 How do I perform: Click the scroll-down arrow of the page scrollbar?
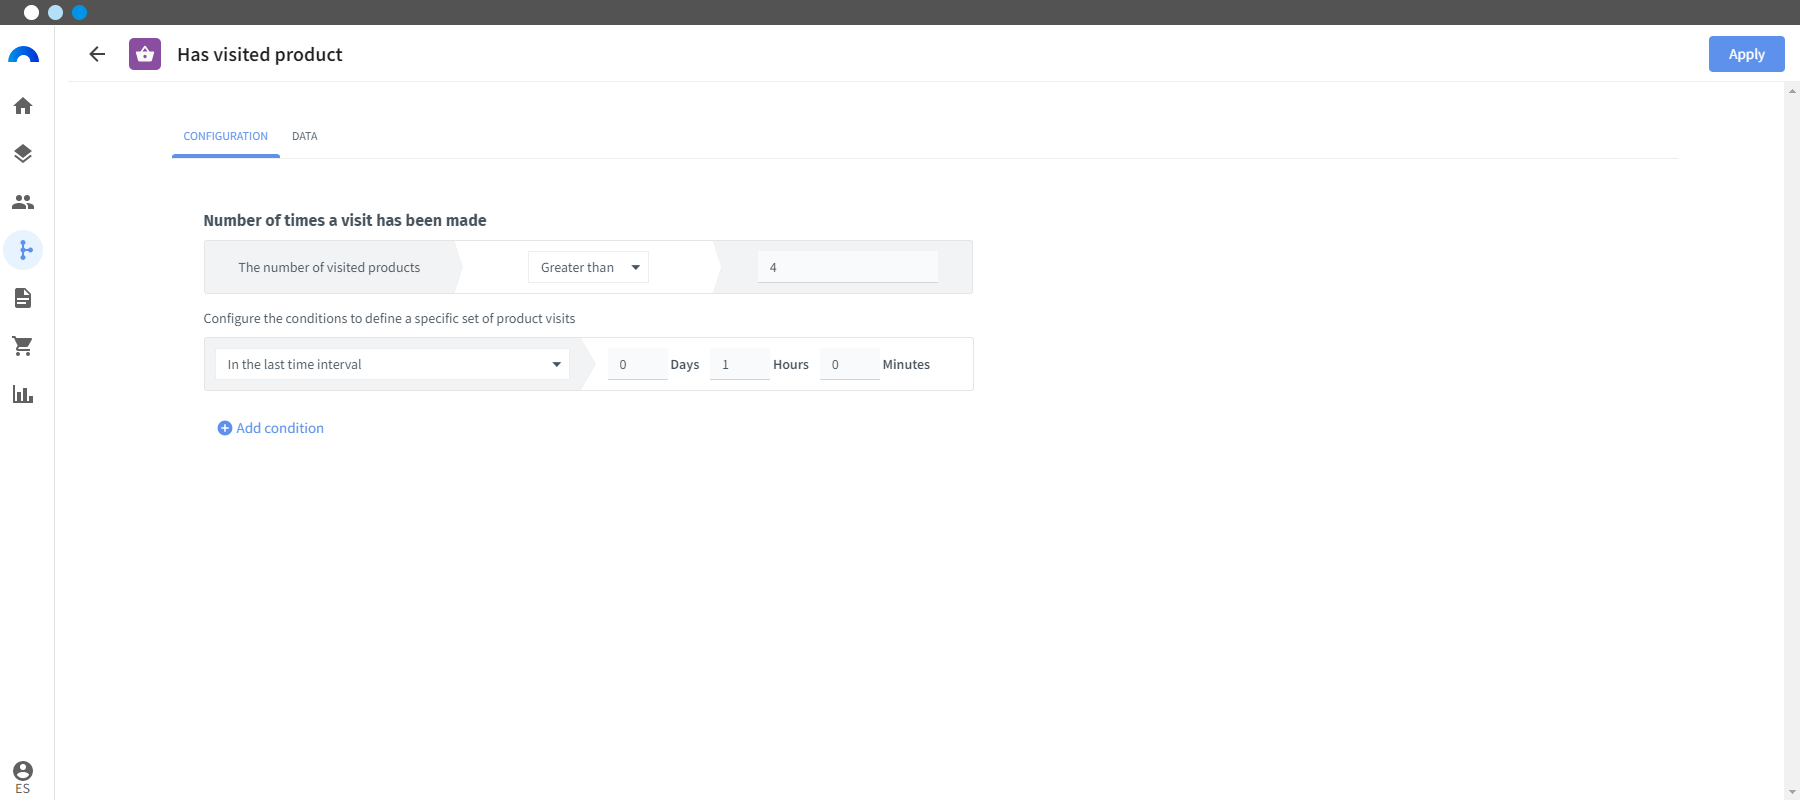coord(1792,792)
